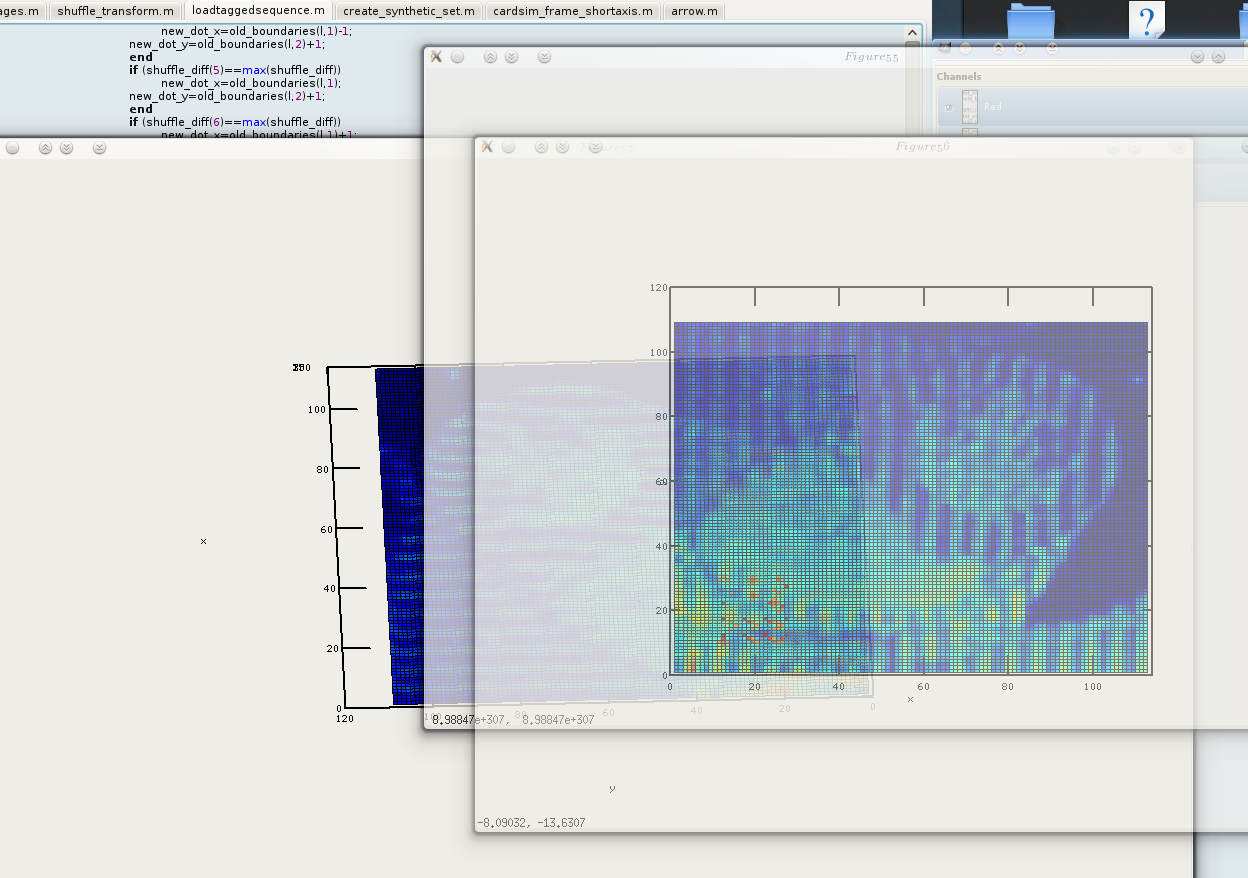Click the y-axis label 120 of the Figure 56 plot
Screen dimensions: 1248x878
658,288
